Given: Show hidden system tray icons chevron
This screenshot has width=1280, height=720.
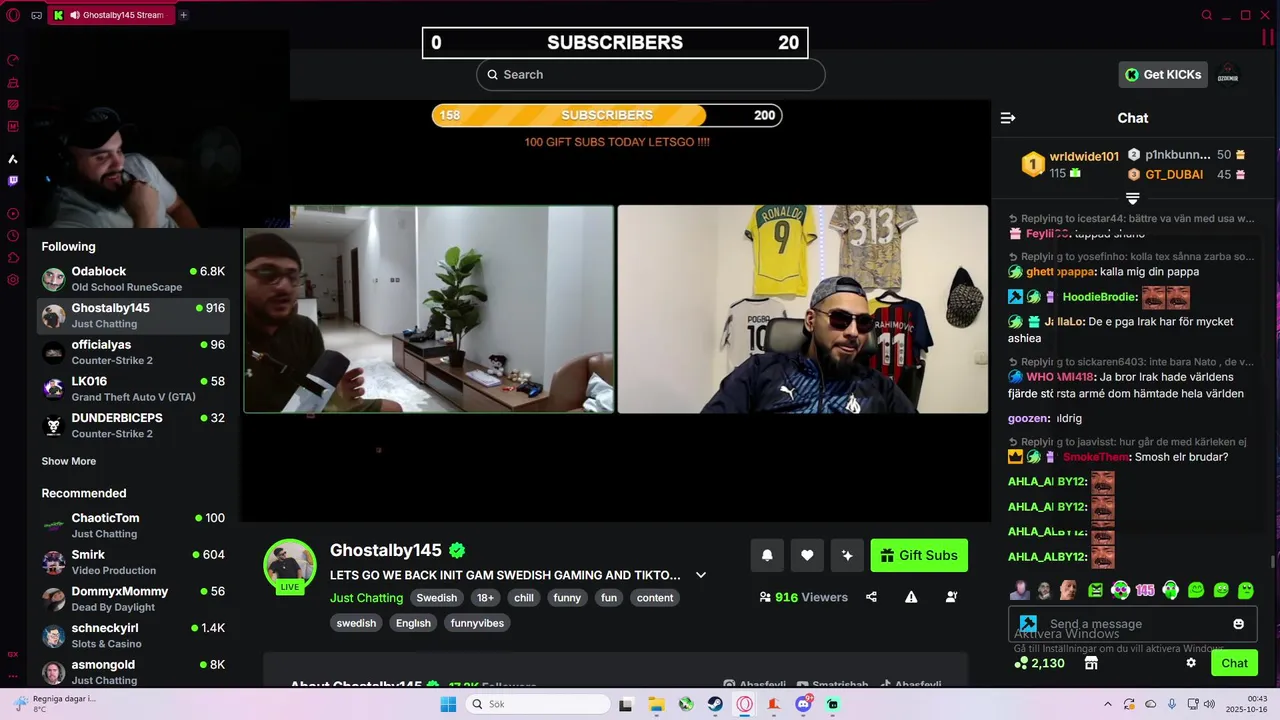Looking at the screenshot, I should point(1107,704).
